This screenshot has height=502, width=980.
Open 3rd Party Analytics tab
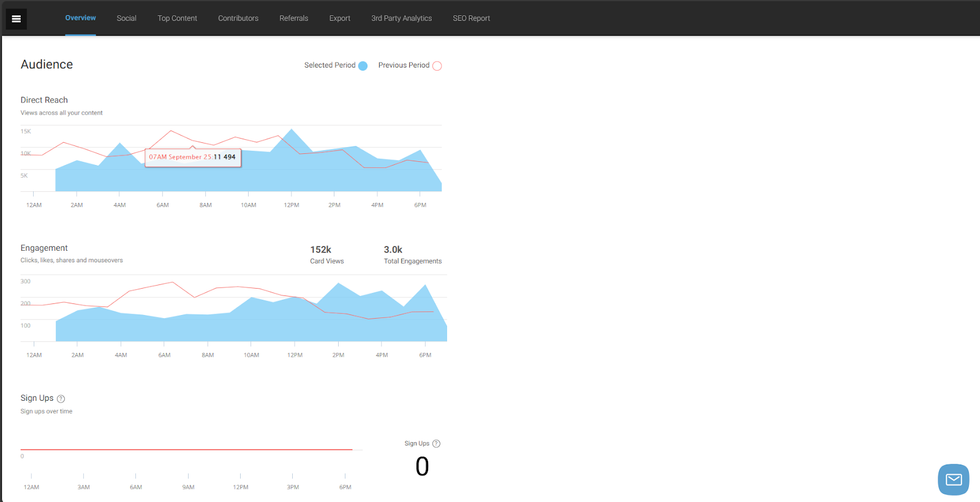[401, 18]
